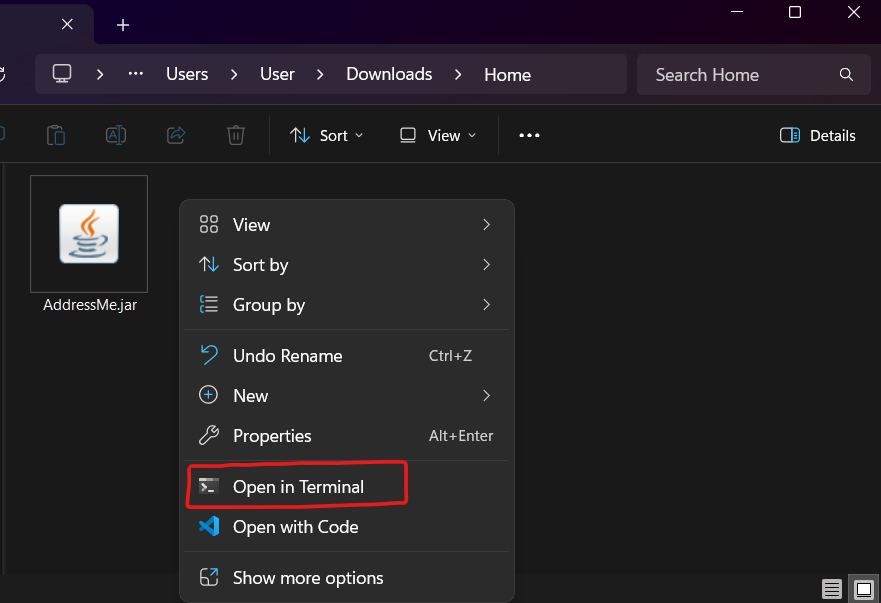
Task: Click the Delete trash icon
Action: tap(235, 135)
